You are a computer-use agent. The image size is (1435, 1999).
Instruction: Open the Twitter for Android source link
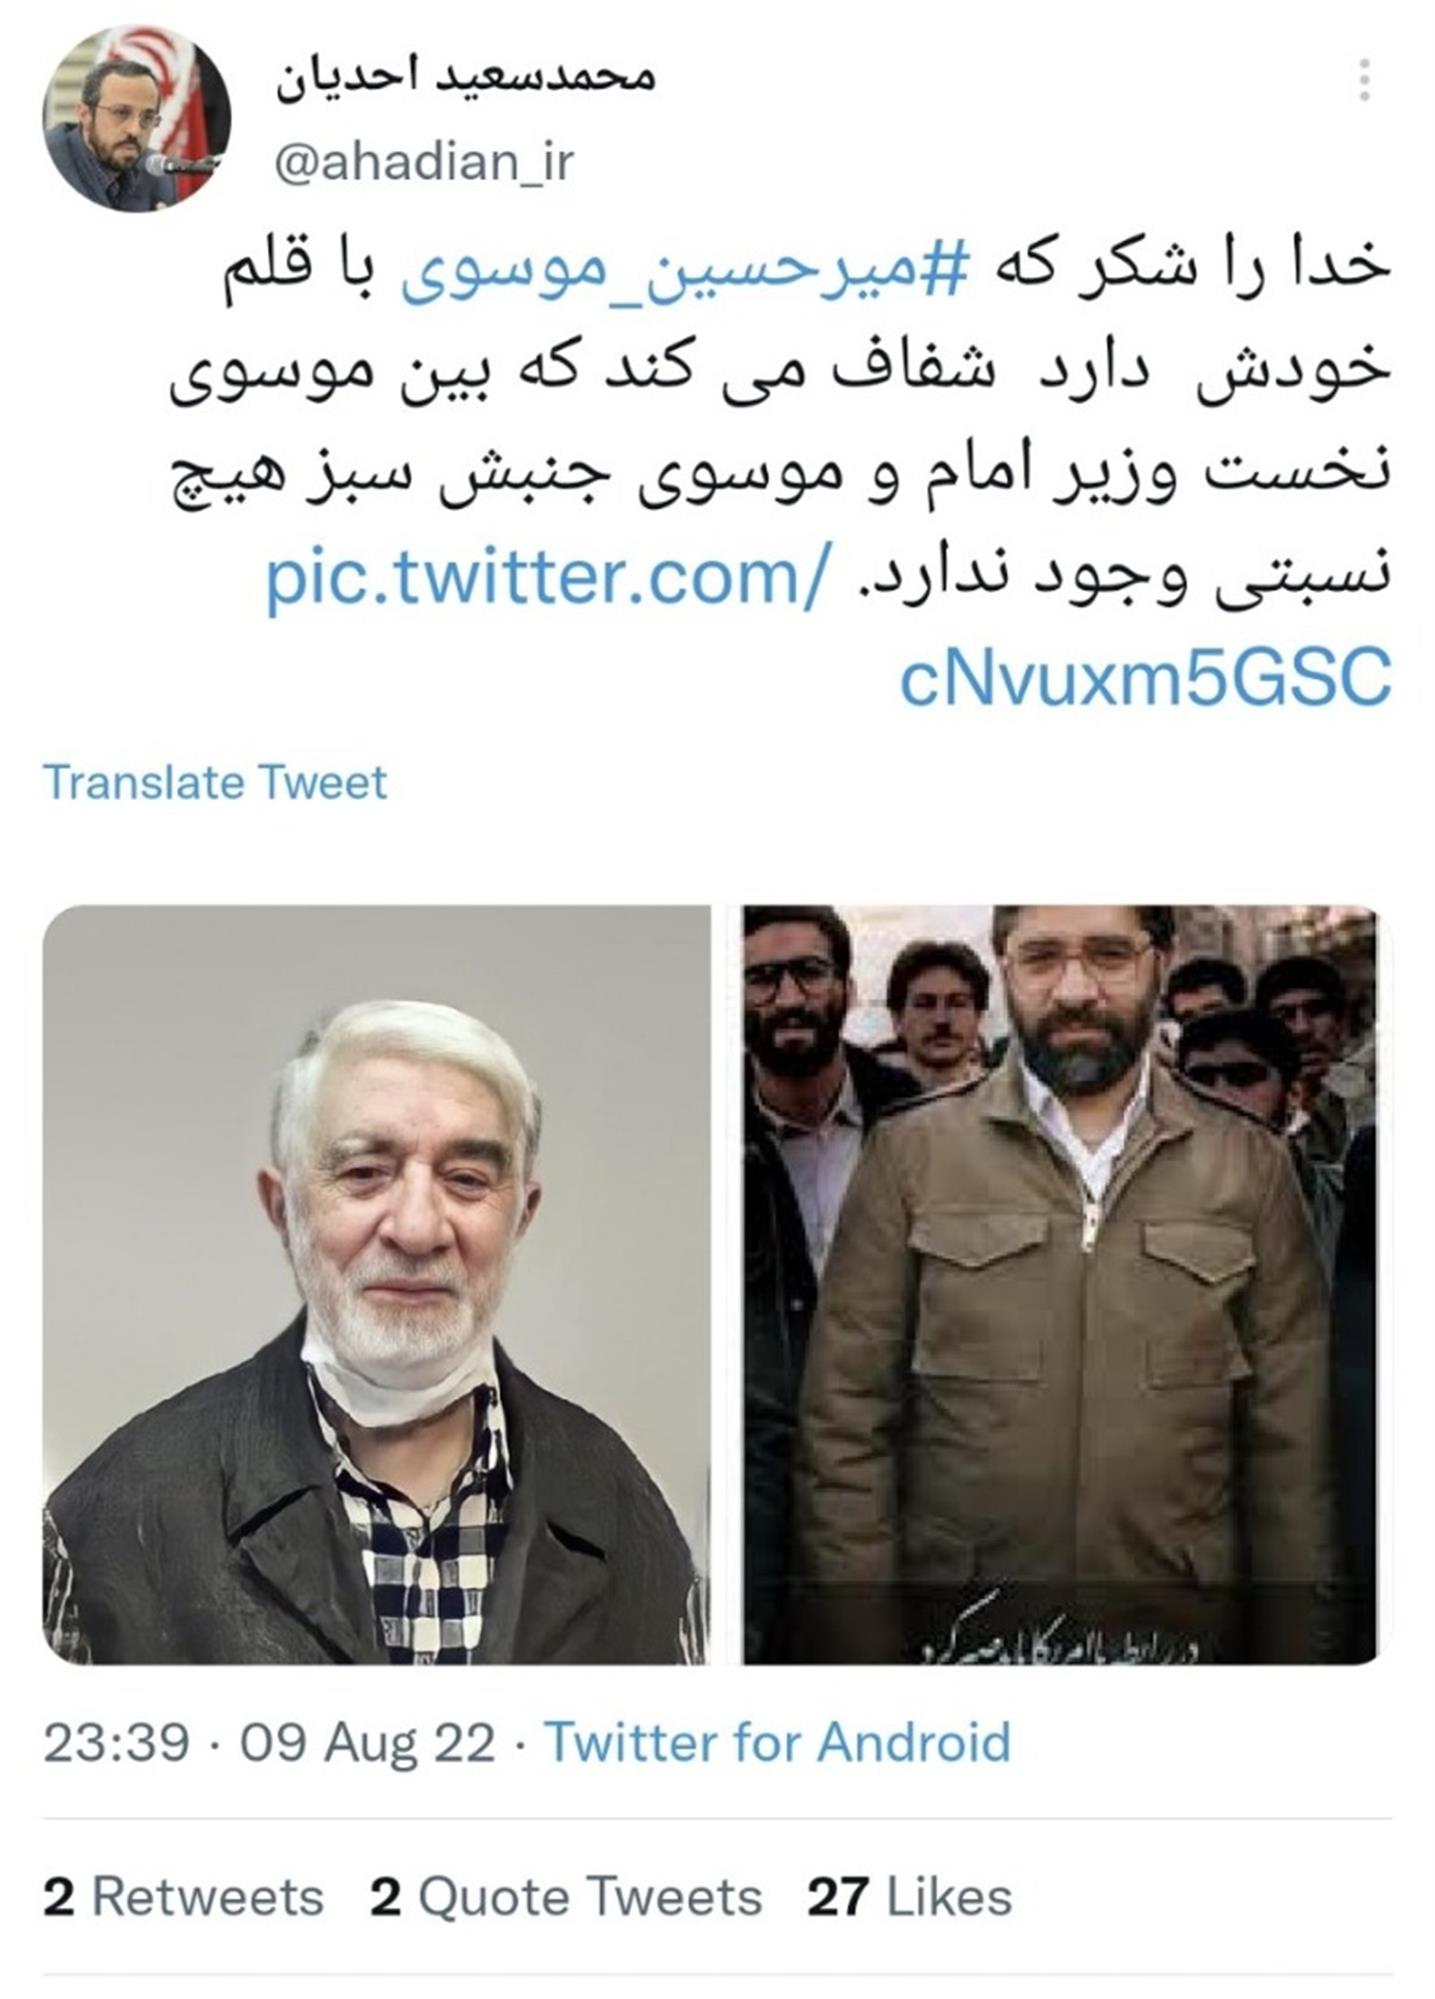(x=778, y=1770)
